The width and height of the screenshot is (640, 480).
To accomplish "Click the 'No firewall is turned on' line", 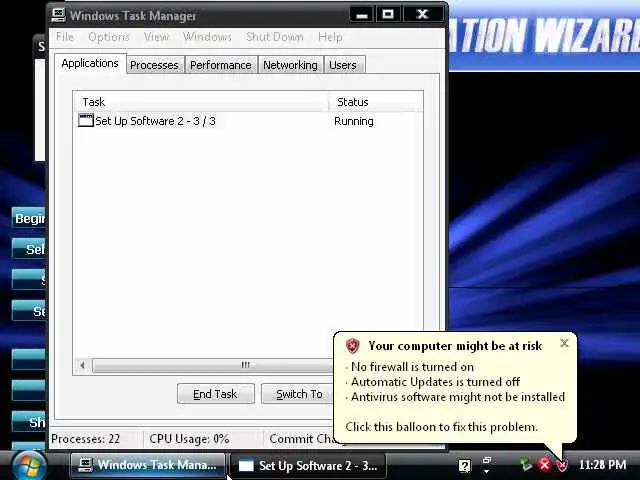I will (412, 367).
